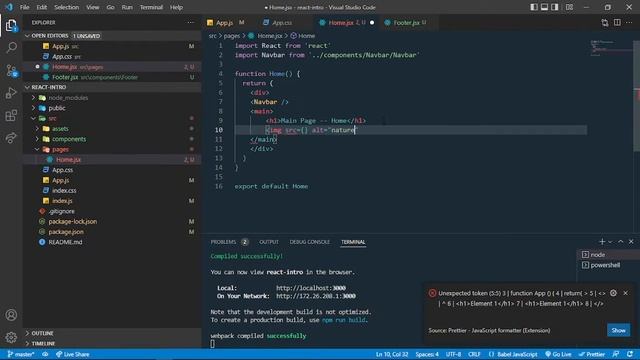Open editor more actions ellipsis
640x360 pixels.
point(629,22)
